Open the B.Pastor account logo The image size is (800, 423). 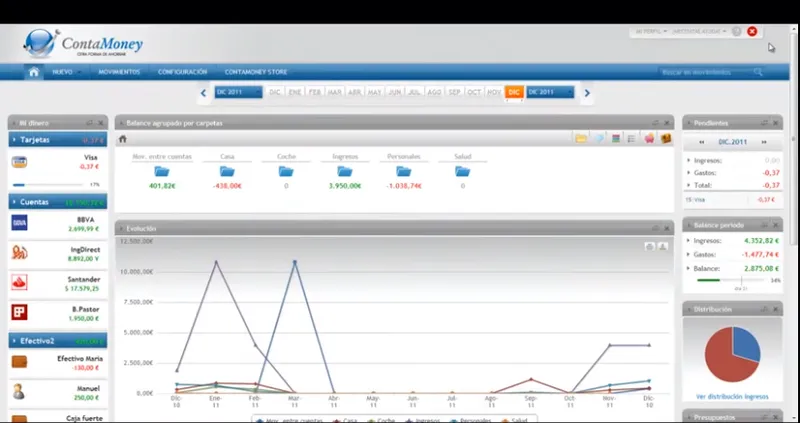19,312
